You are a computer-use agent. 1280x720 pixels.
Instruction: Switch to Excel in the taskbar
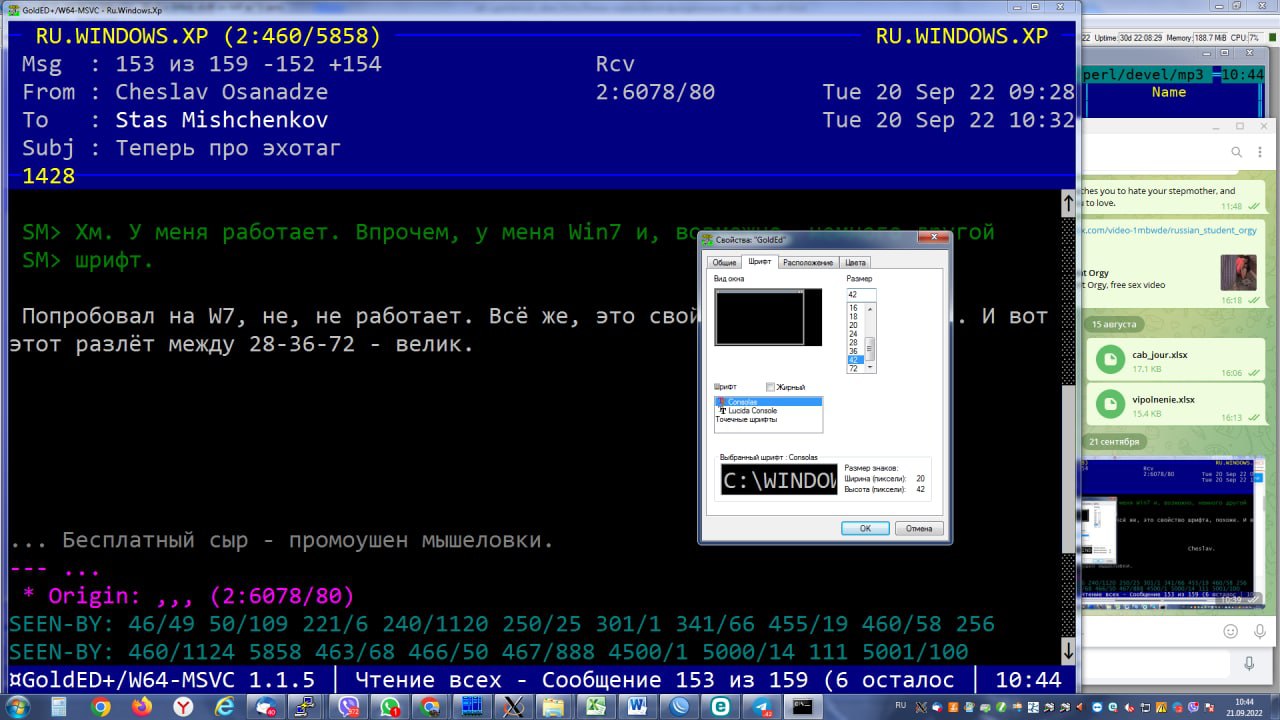coord(596,707)
